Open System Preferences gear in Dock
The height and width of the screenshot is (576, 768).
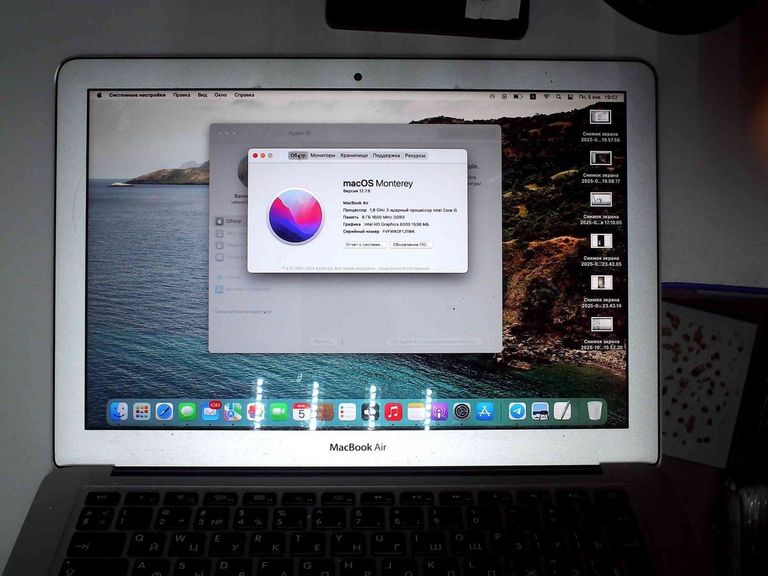click(x=462, y=412)
